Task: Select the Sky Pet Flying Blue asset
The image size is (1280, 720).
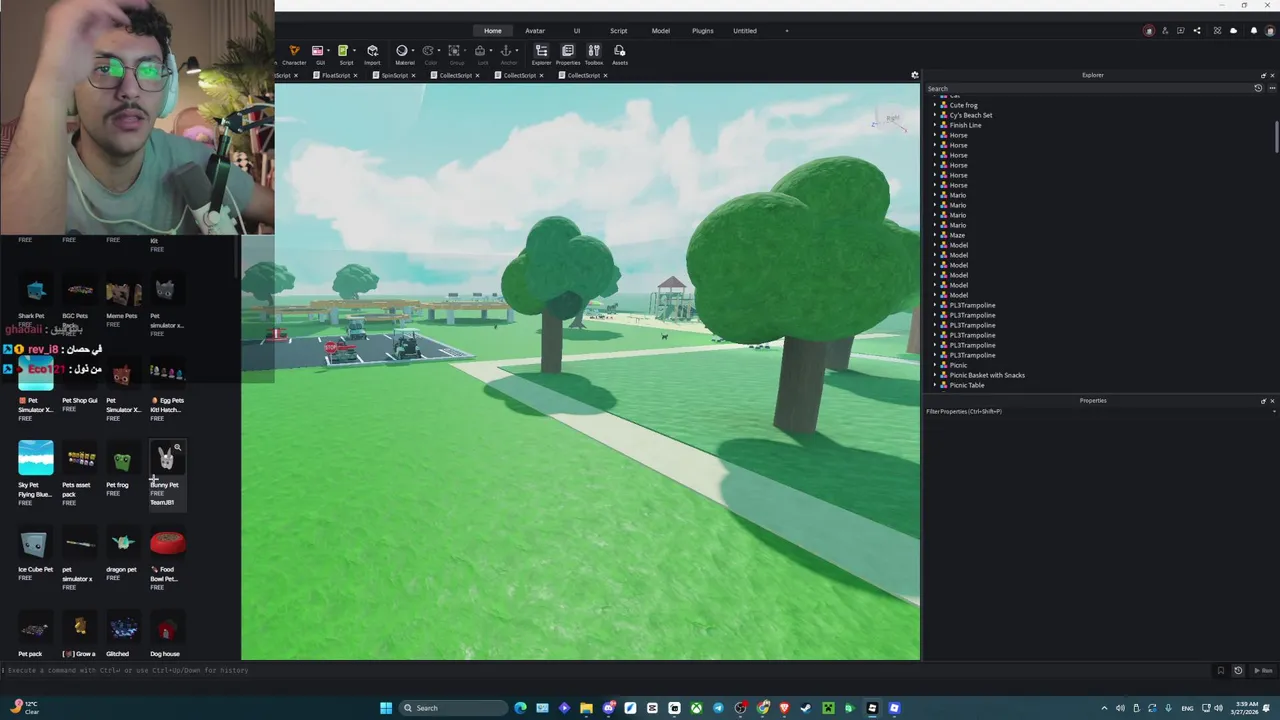Action: 35,473
